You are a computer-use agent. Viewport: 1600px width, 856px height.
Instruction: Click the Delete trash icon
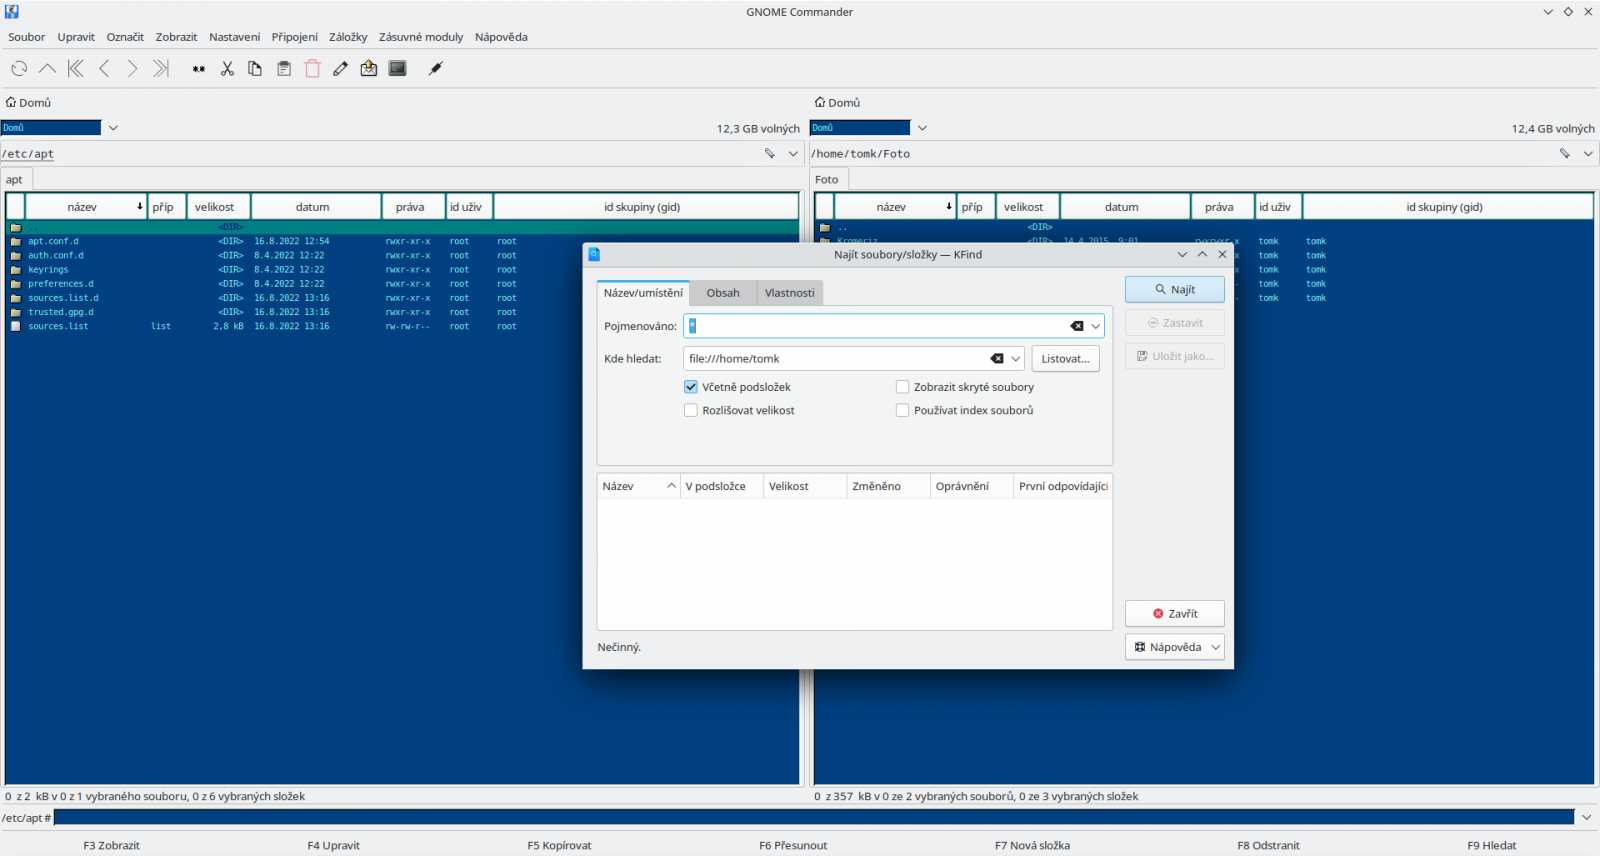coord(312,69)
